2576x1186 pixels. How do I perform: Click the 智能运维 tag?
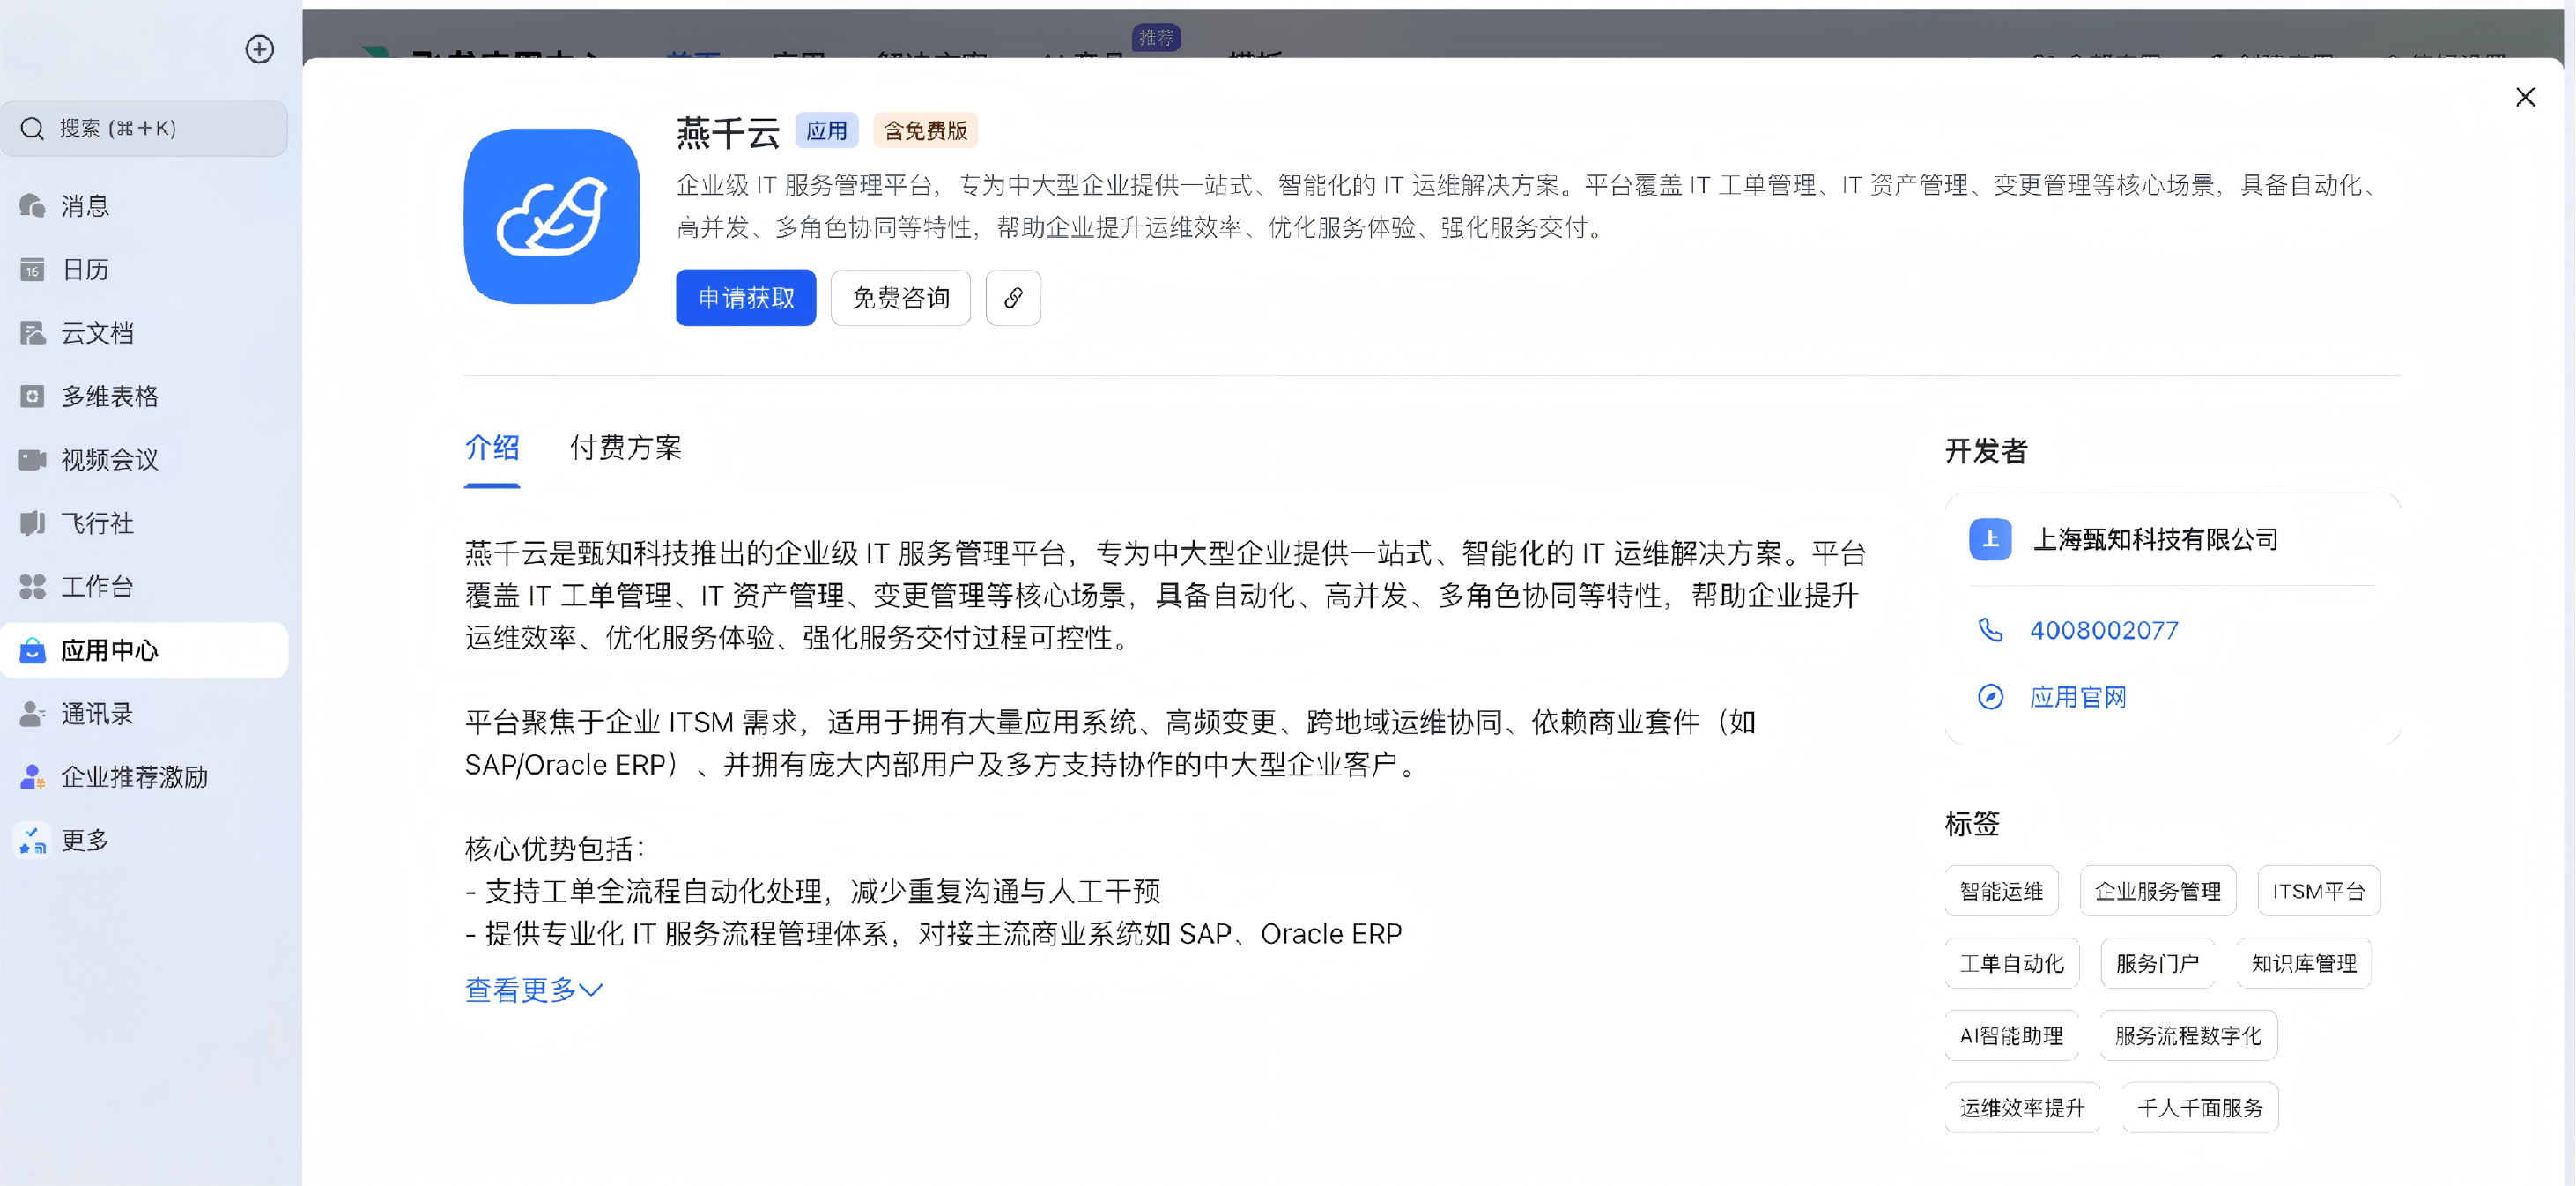(2000, 891)
